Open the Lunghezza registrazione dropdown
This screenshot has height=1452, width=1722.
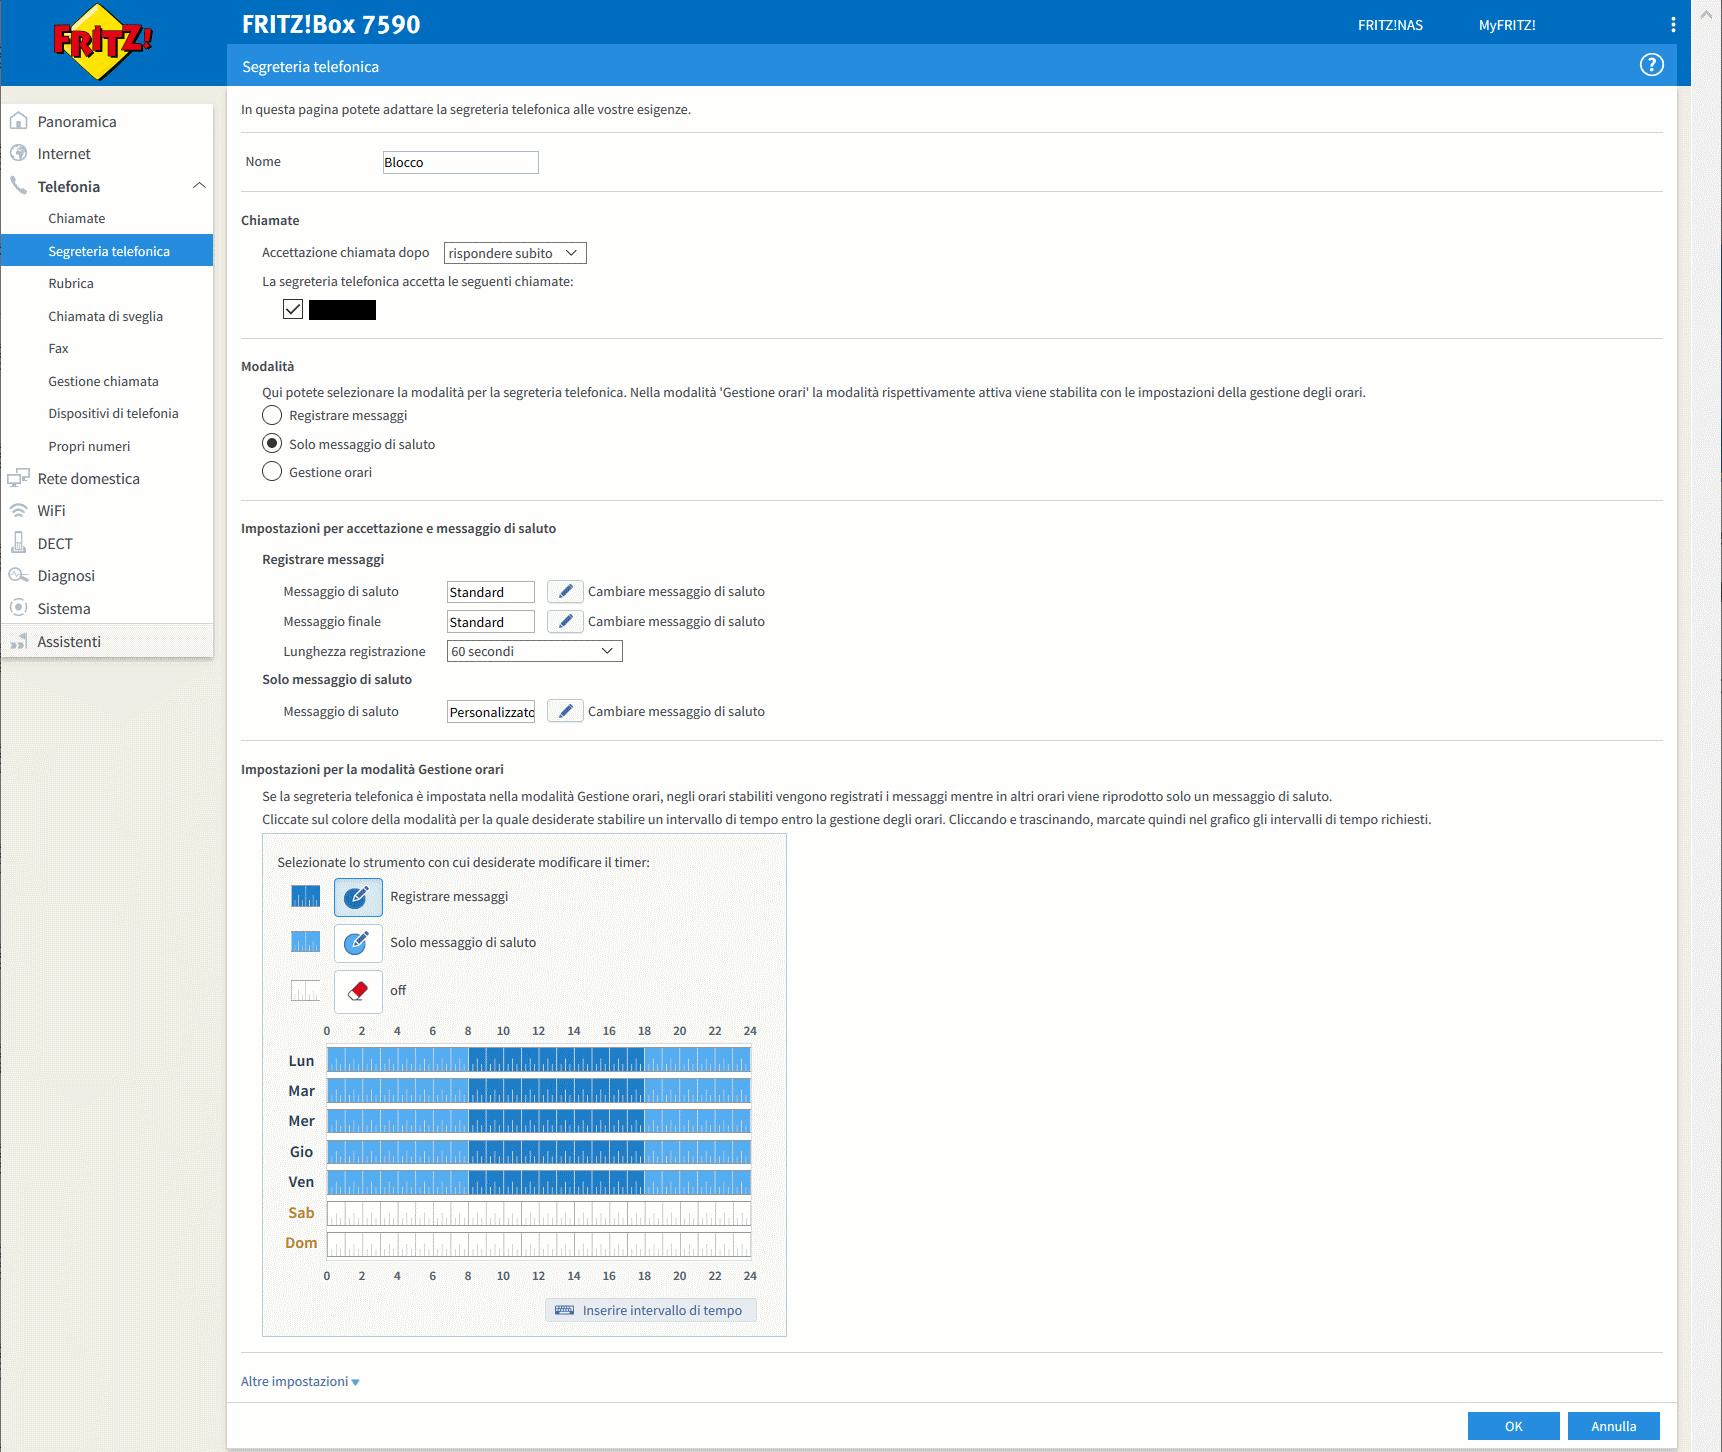pyautogui.click(x=535, y=651)
